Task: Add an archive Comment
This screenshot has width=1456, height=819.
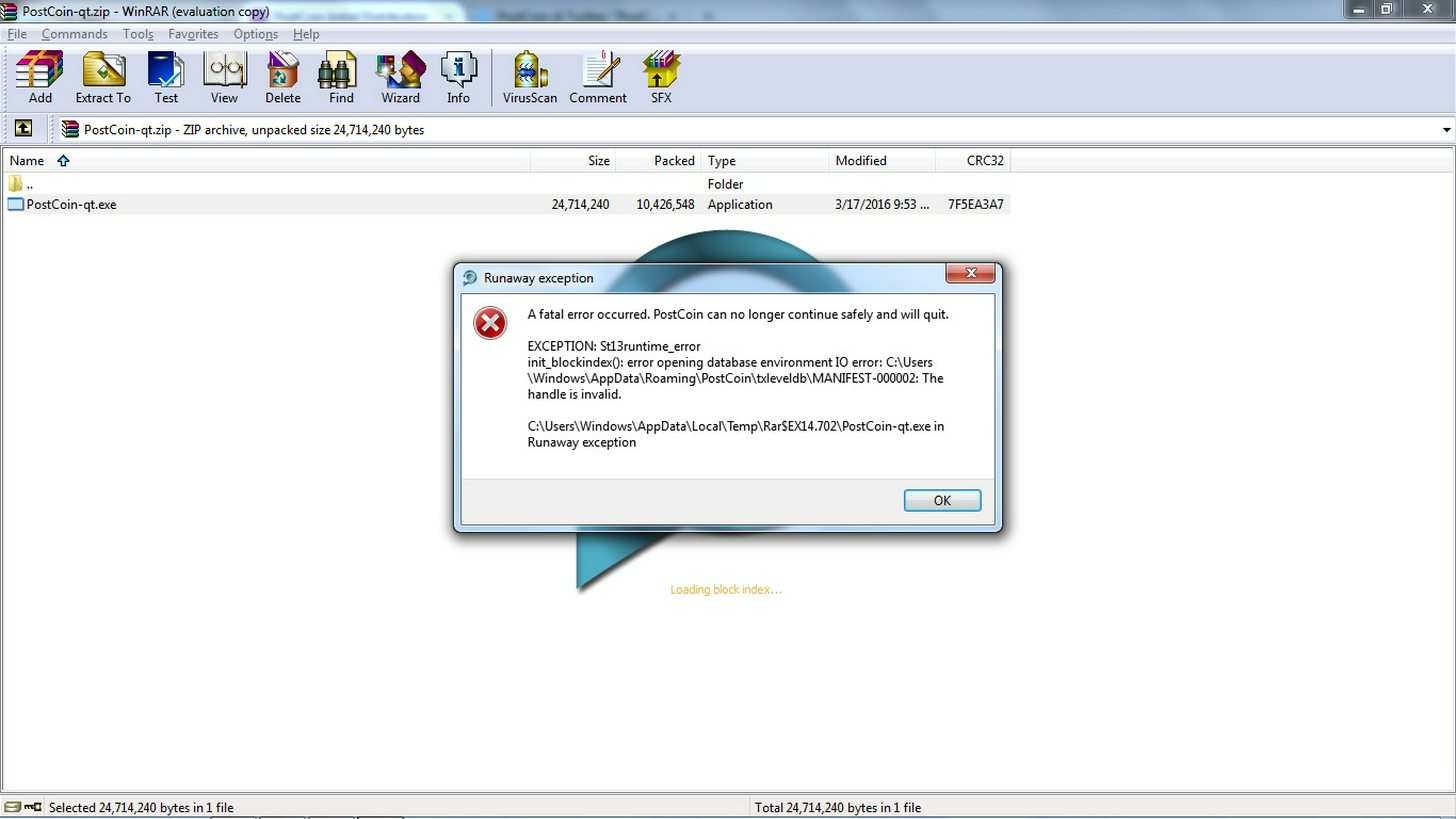Action: [x=598, y=78]
